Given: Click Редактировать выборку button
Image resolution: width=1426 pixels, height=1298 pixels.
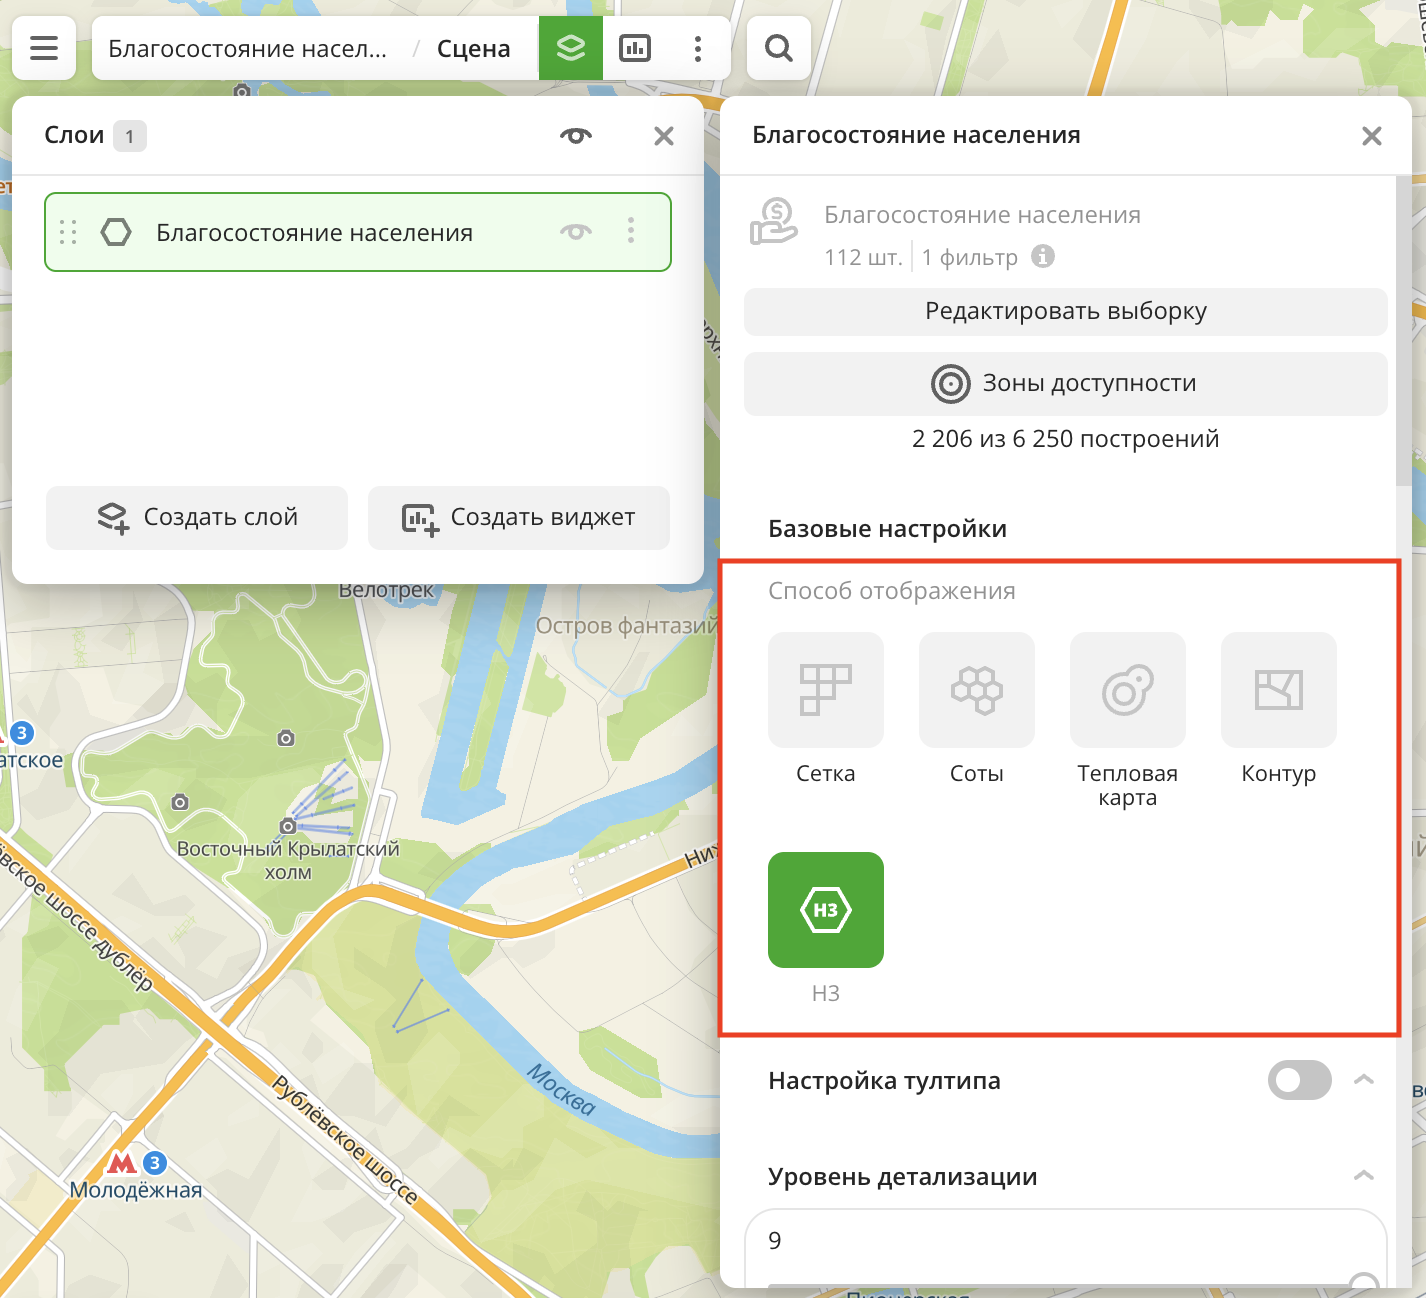Looking at the screenshot, I should point(1065,311).
